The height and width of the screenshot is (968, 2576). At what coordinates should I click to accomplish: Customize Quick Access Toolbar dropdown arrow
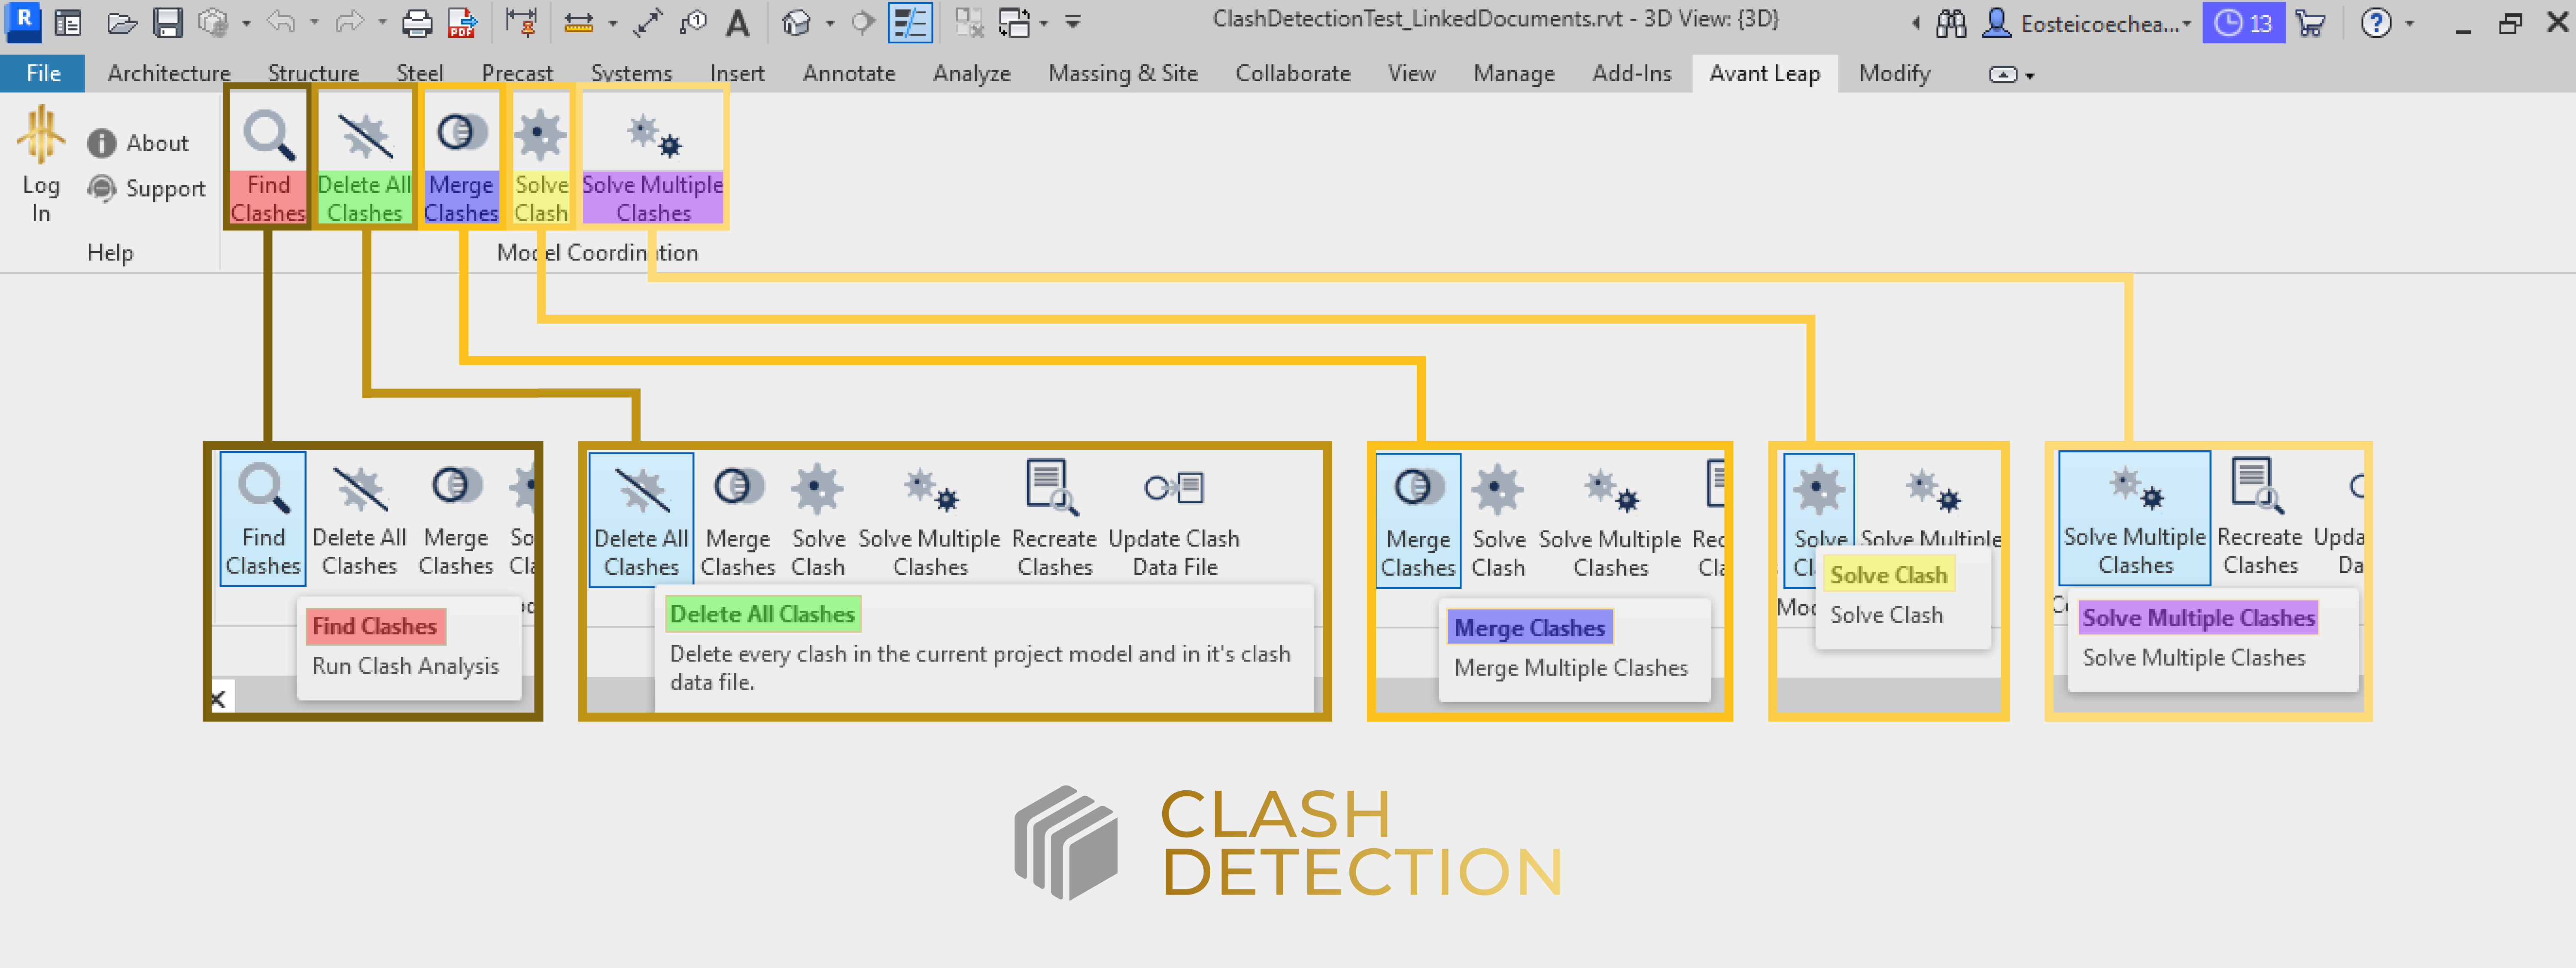coord(1073,22)
